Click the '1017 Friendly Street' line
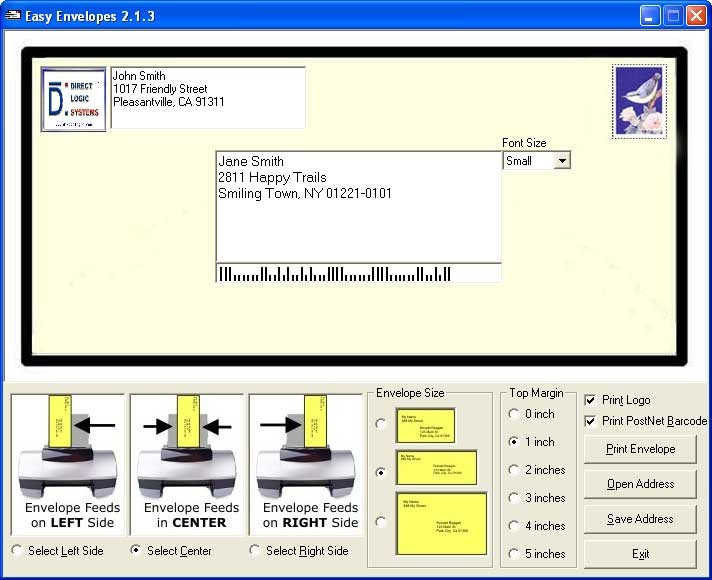712x580 pixels. [x=160, y=89]
